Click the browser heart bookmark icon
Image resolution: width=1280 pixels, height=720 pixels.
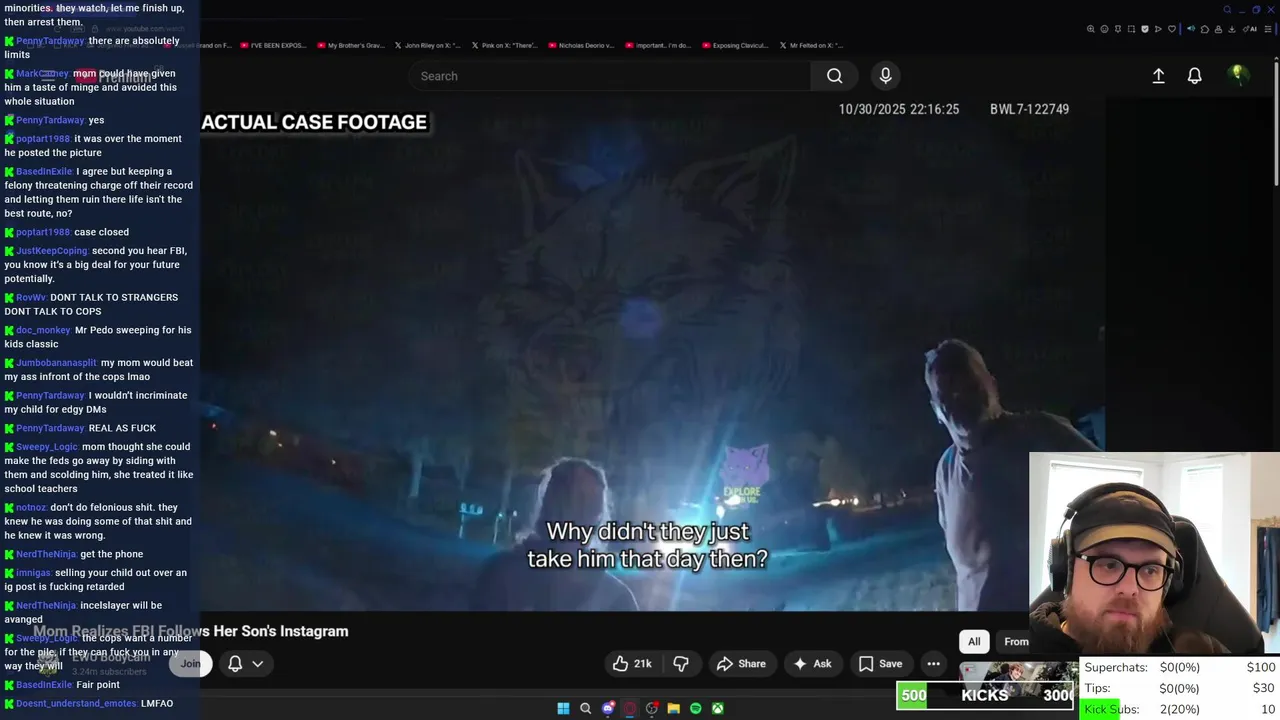(1172, 29)
